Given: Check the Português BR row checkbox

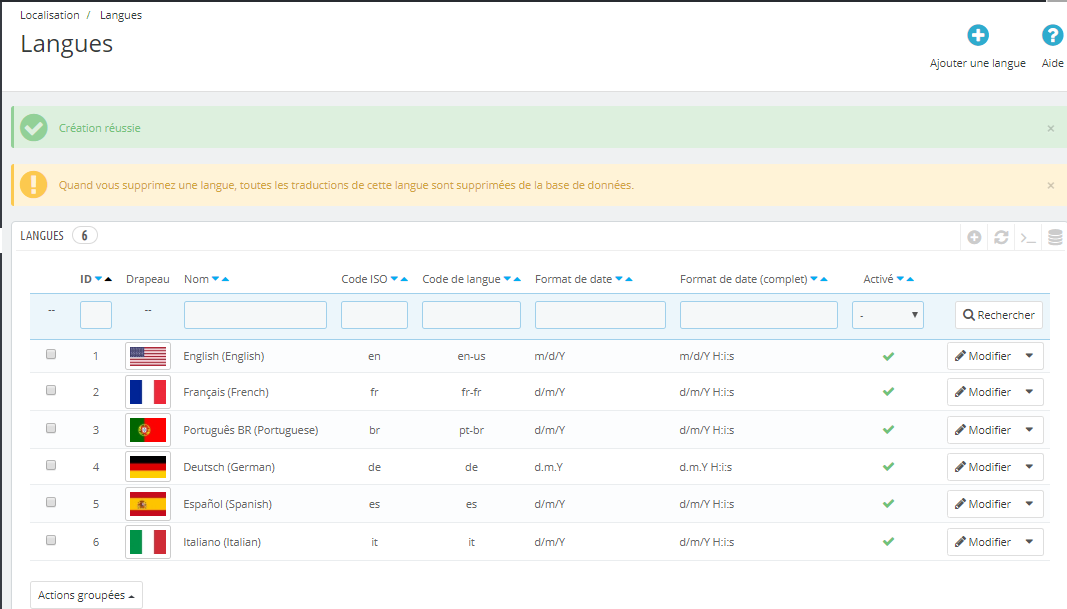Looking at the screenshot, I should (51, 428).
